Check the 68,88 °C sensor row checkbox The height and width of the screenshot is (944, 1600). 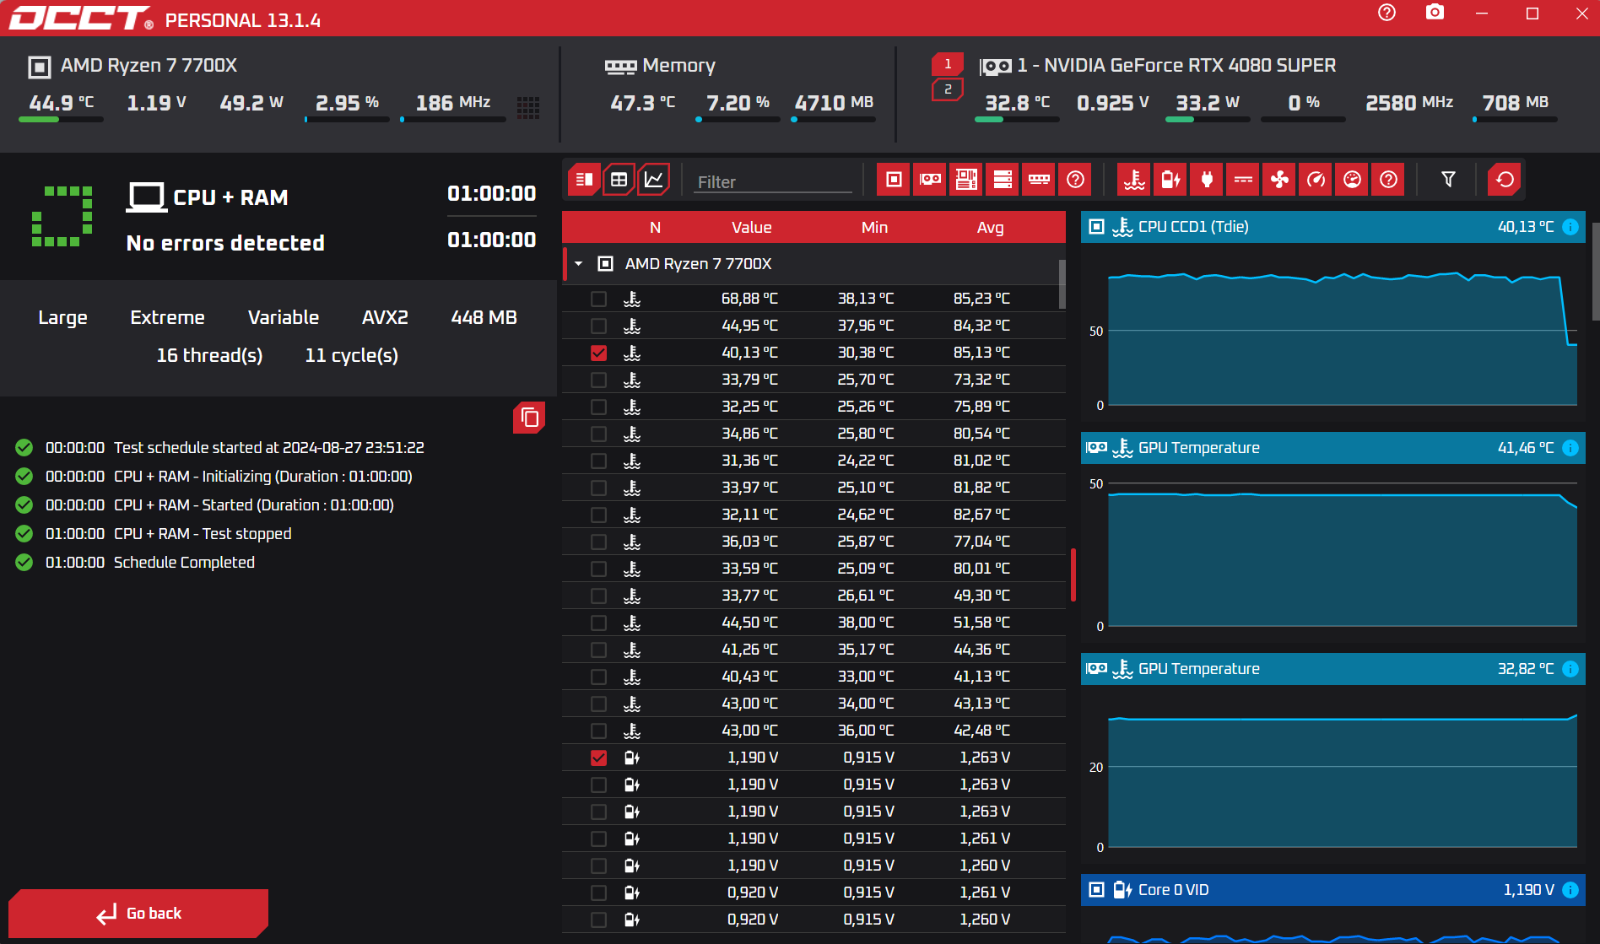(x=598, y=299)
